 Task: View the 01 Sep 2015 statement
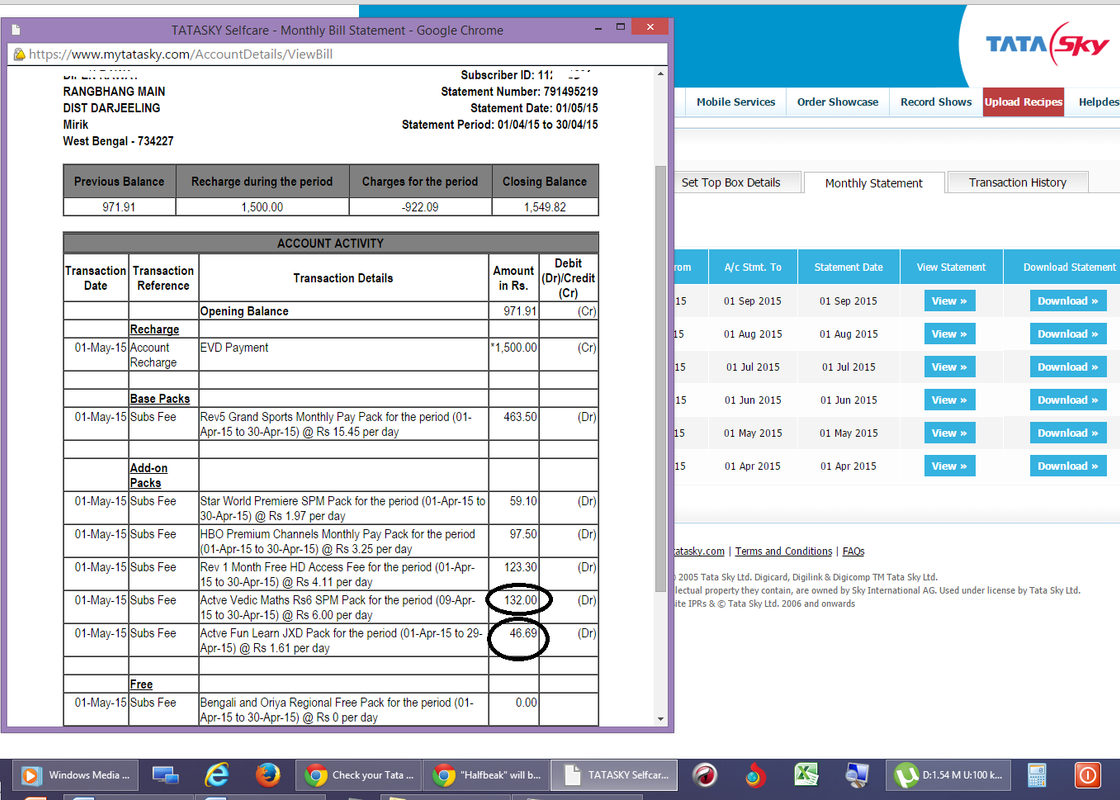pyautogui.click(x=949, y=301)
